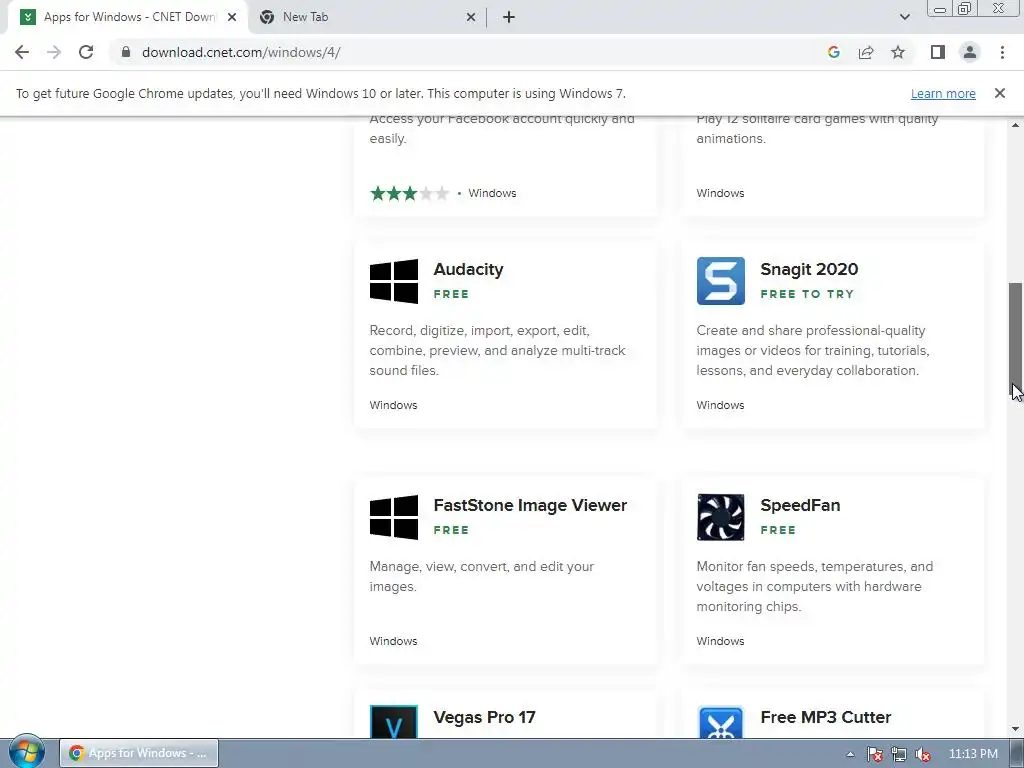Screen dimensions: 1024x768
Task: Reload the current page
Action: (x=86, y=52)
